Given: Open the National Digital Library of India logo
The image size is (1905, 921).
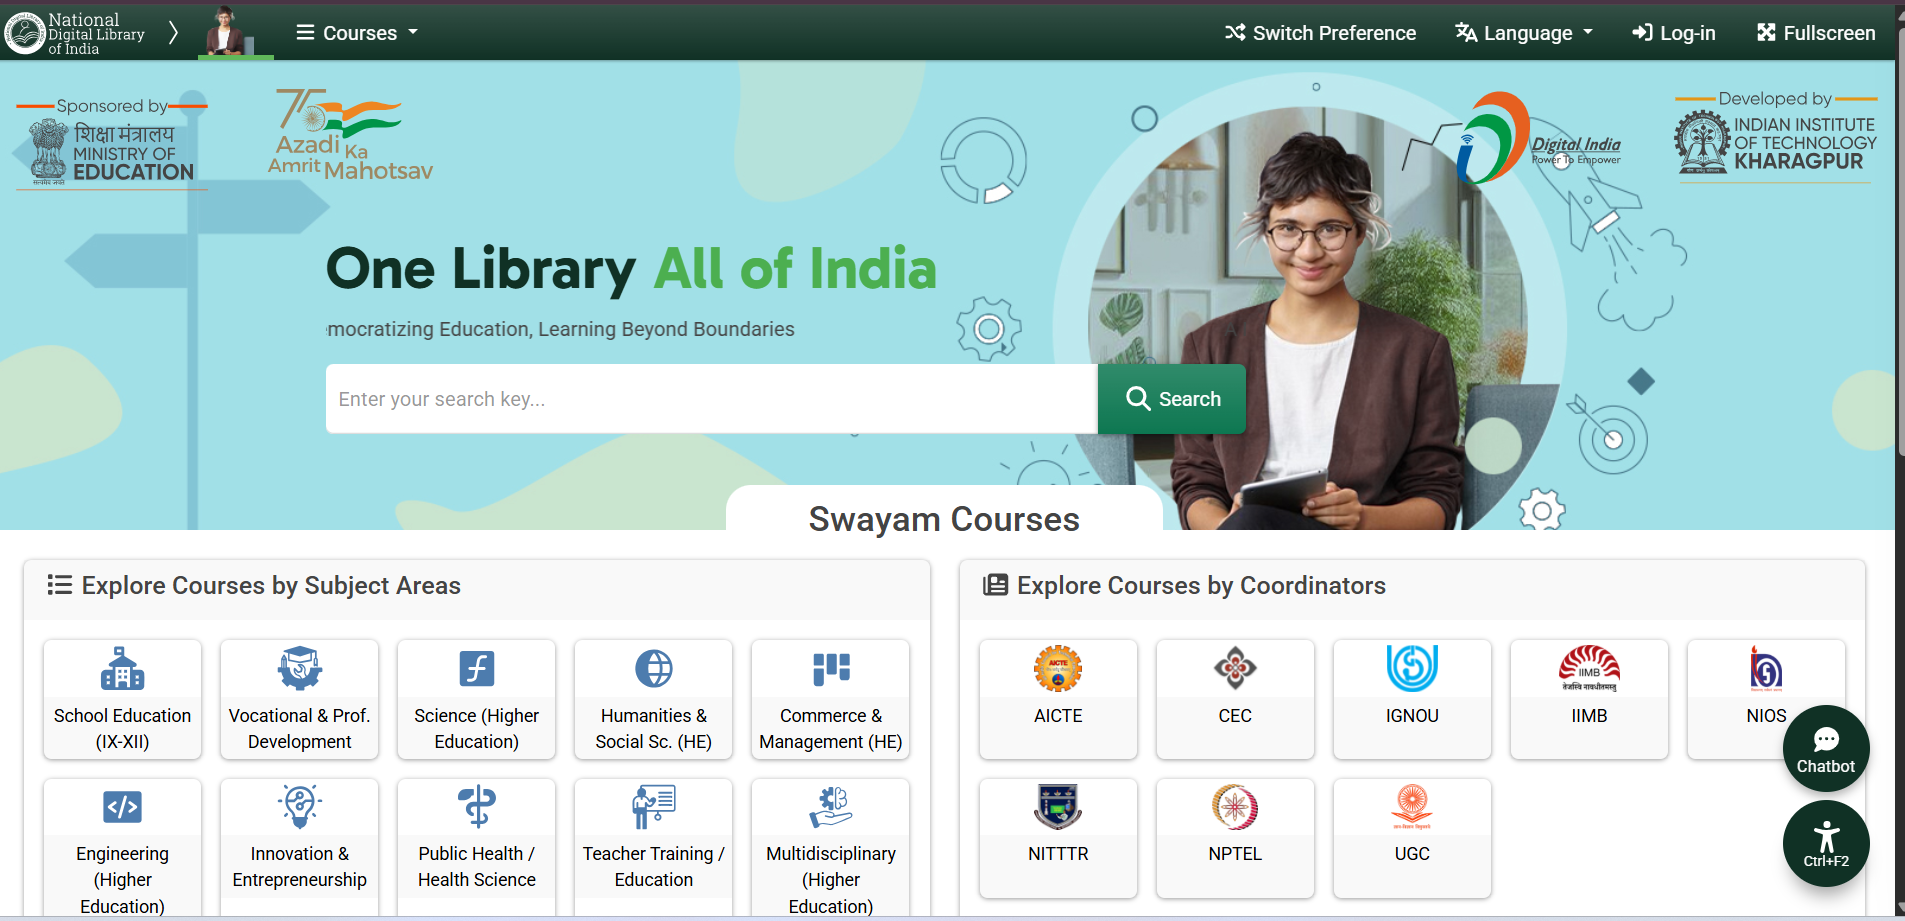Looking at the screenshot, I should 75,33.
